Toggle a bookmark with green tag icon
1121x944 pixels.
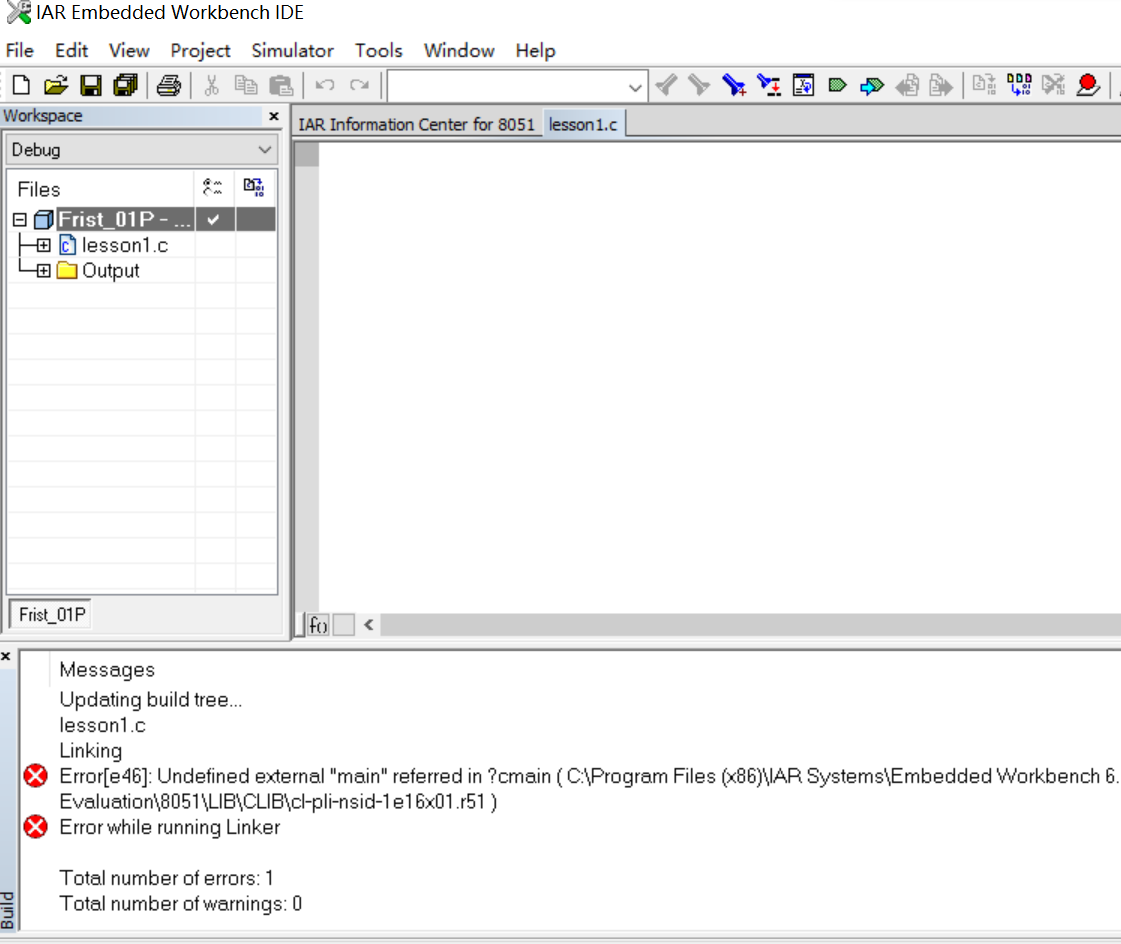tap(837, 86)
